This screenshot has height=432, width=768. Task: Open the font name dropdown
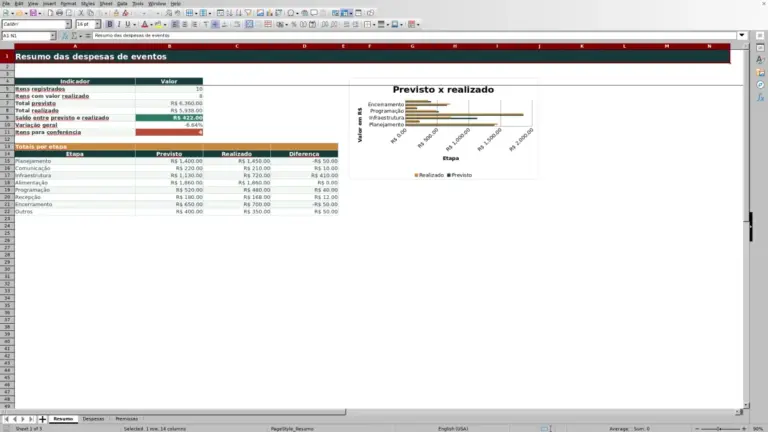[68, 24]
